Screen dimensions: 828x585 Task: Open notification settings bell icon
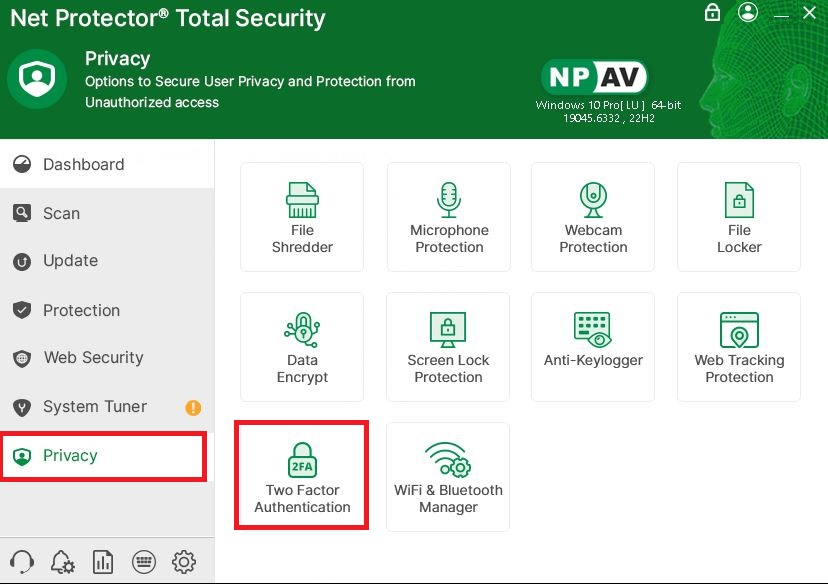(62, 562)
